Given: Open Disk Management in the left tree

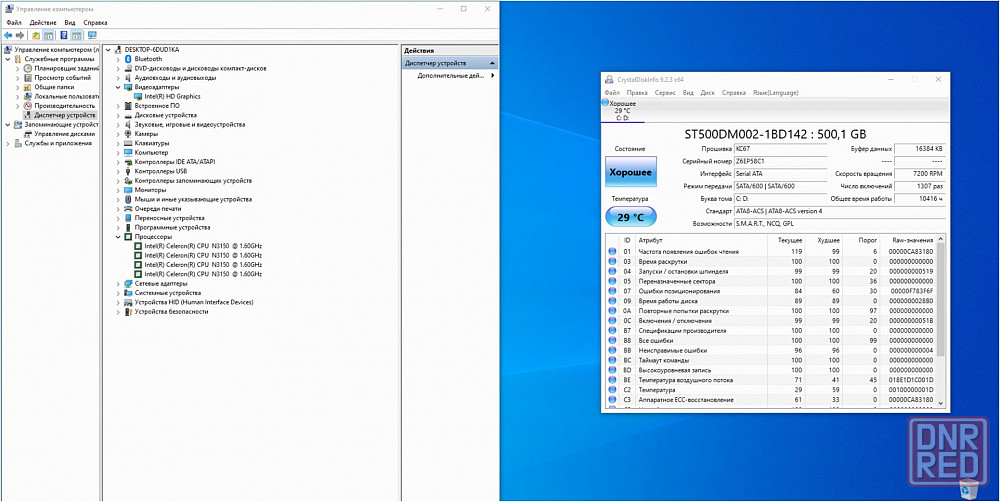Looking at the screenshot, I should point(64,134).
